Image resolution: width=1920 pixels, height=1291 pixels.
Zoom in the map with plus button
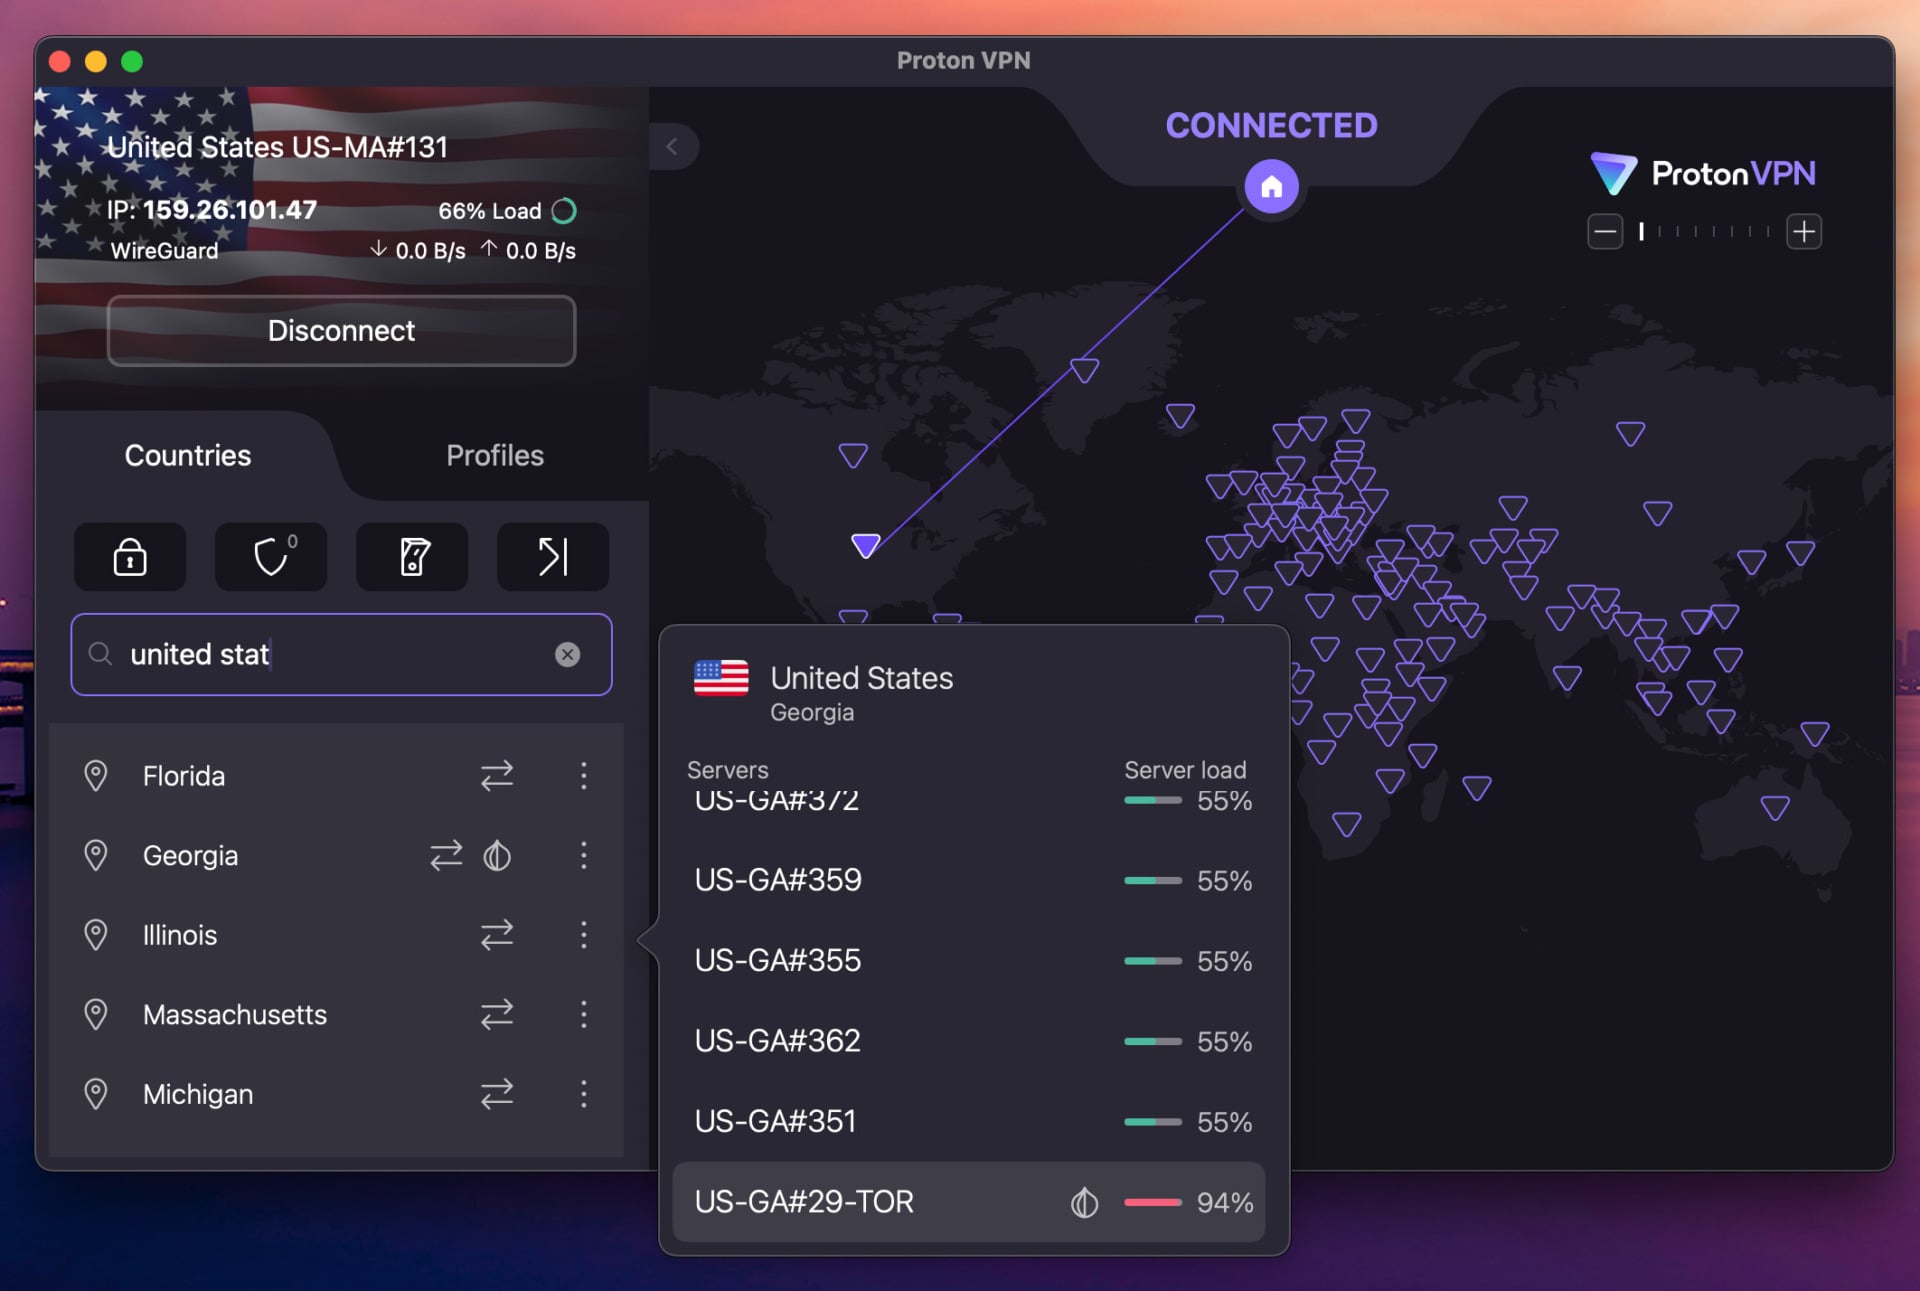coord(1804,232)
